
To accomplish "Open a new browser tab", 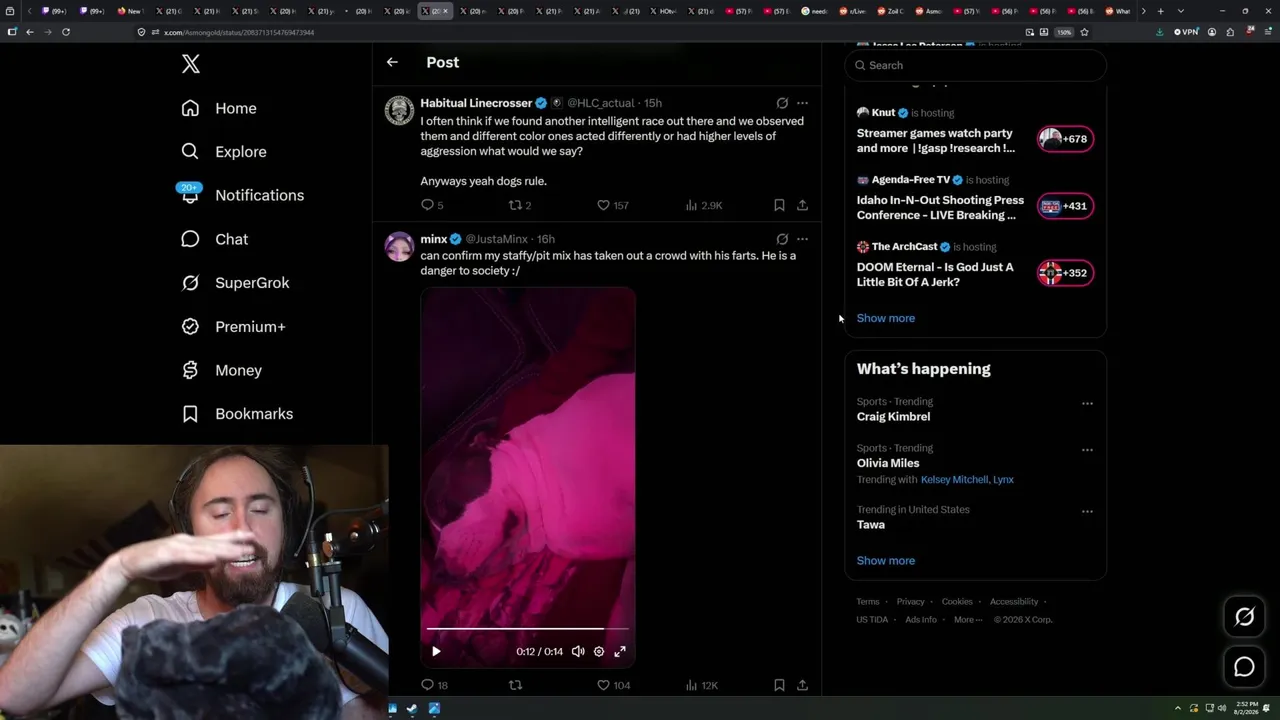I will point(1160,11).
